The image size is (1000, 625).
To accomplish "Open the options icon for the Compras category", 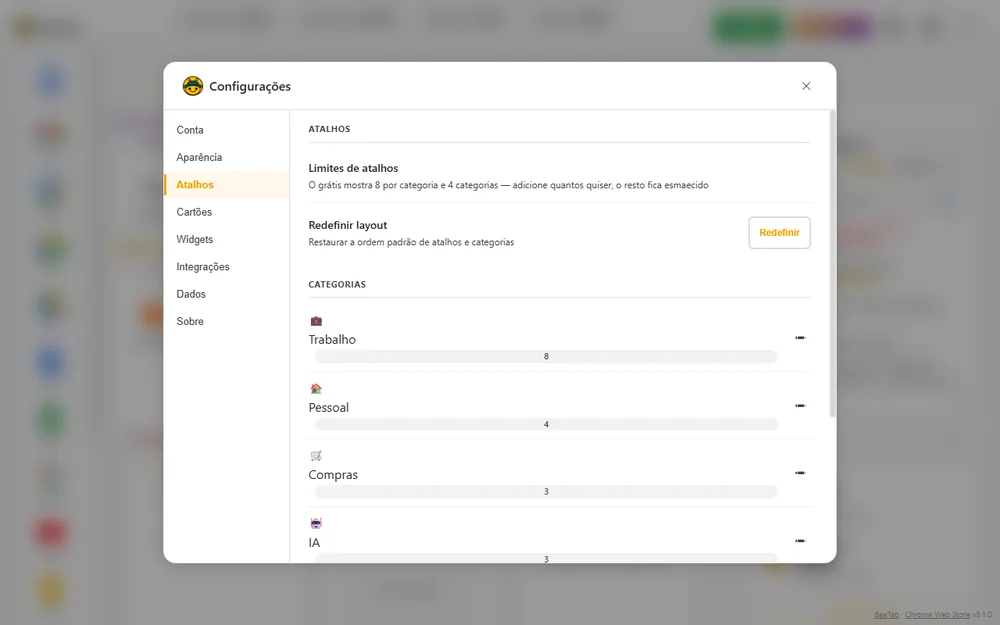I will coord(800,473).
